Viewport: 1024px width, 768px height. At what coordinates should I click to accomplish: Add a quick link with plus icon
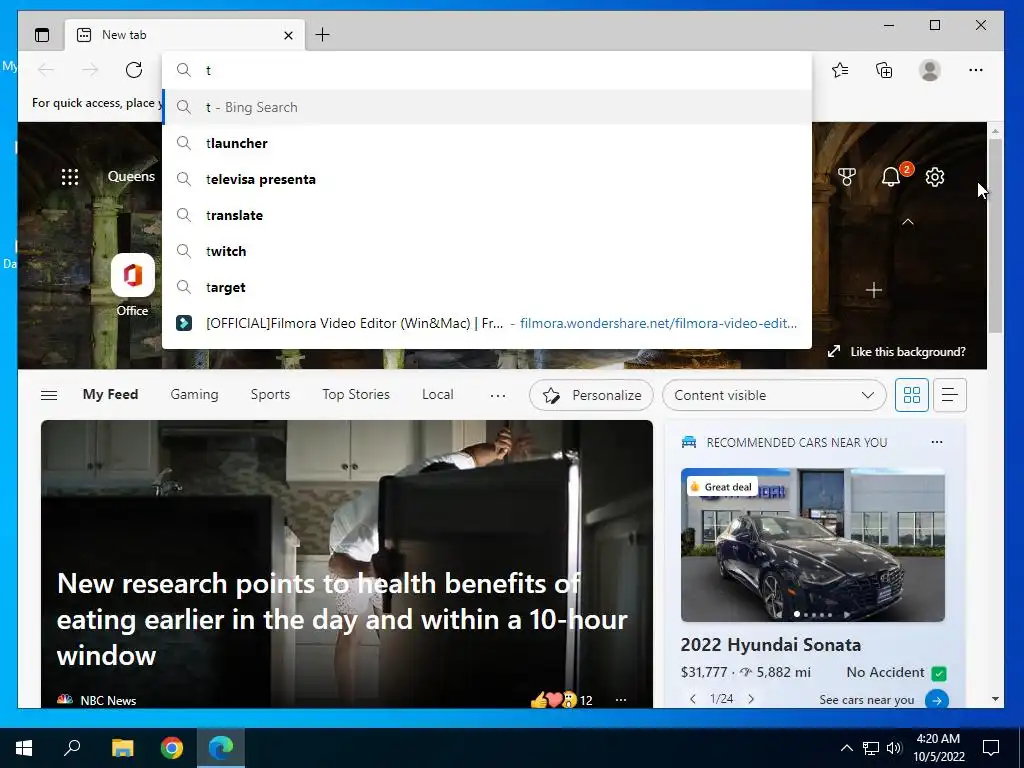874,290
